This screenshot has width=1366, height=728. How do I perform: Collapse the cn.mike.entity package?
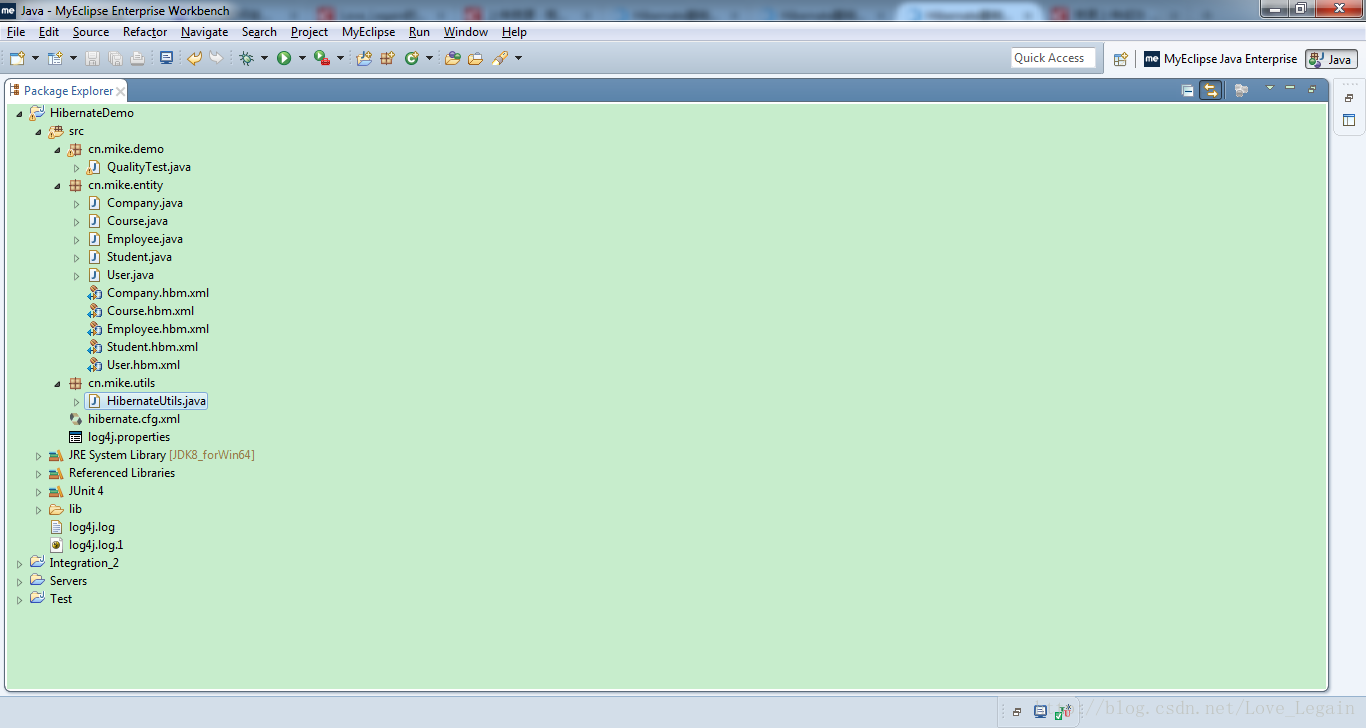click(x=57, y=186)
